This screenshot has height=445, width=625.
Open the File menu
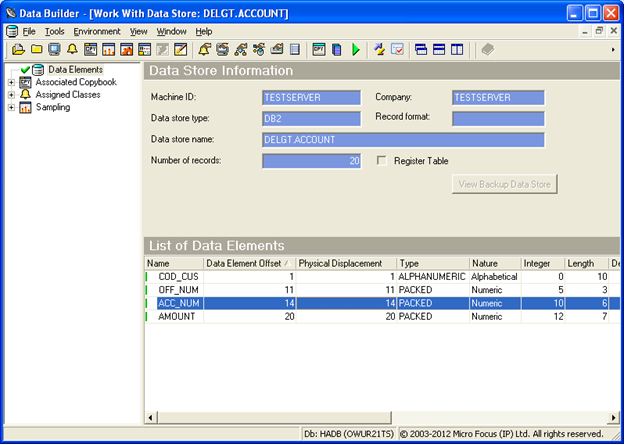point(29,32)
